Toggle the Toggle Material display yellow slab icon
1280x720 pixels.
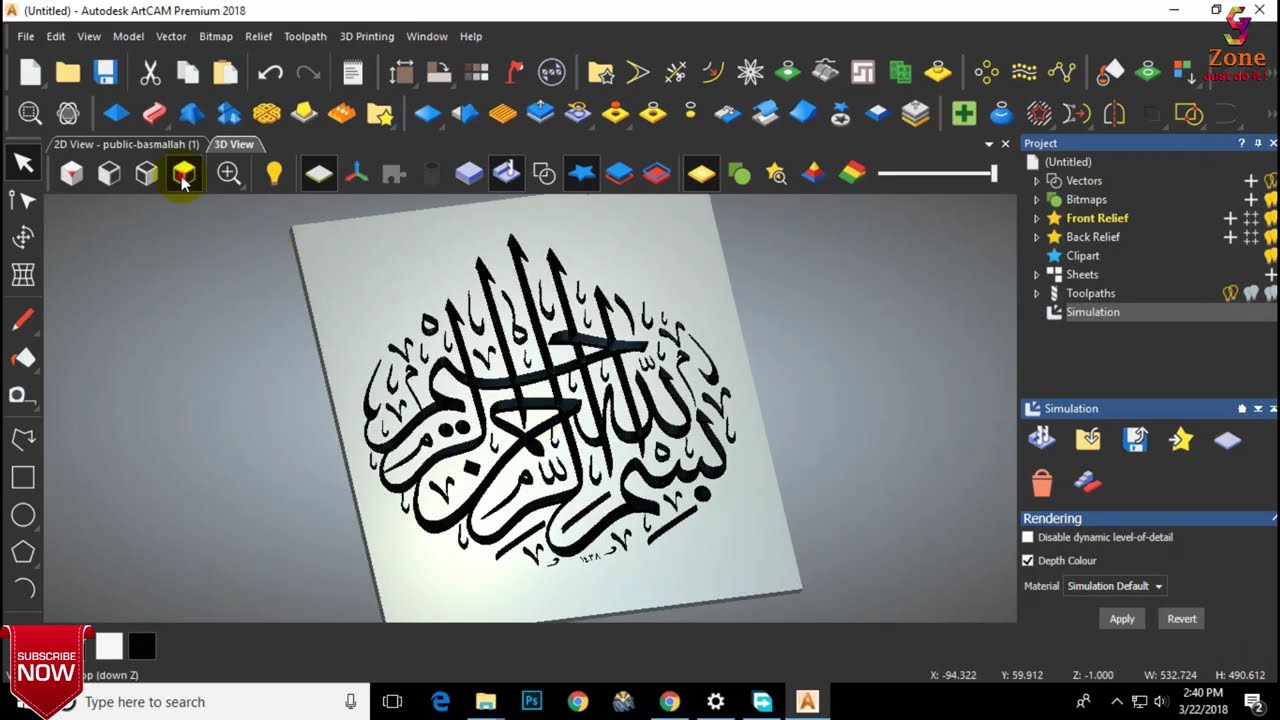[x=702, y=174]
